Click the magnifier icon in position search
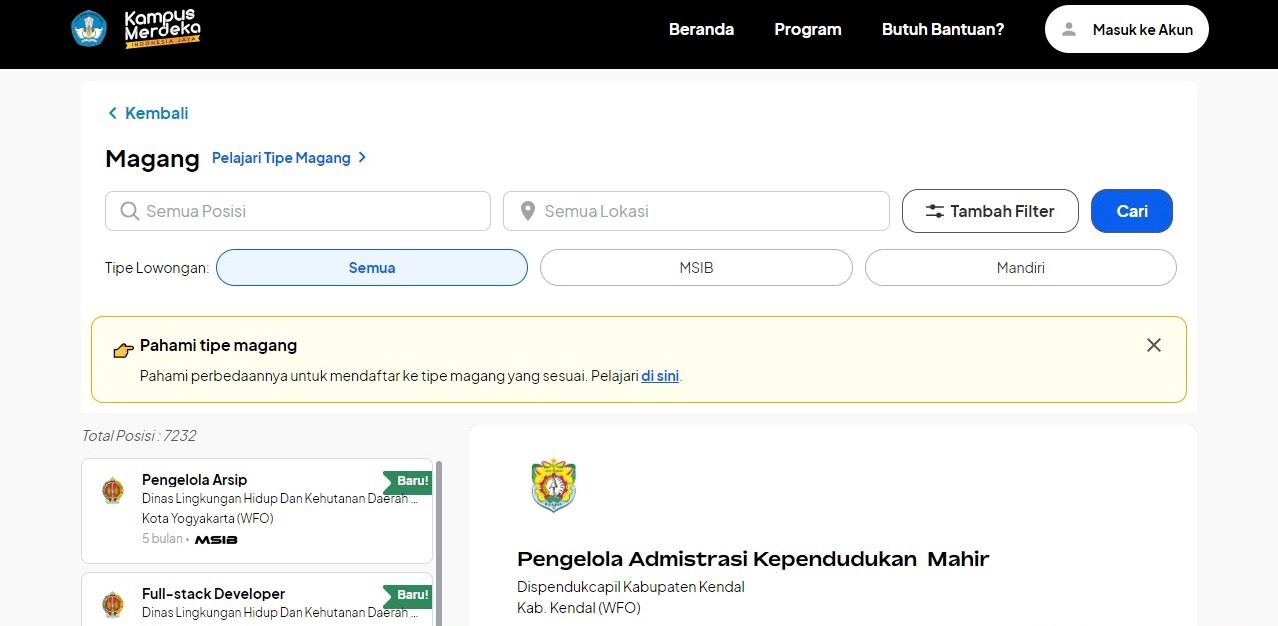This screenshot has height=626, width=1278. click(x=129, y=211)
